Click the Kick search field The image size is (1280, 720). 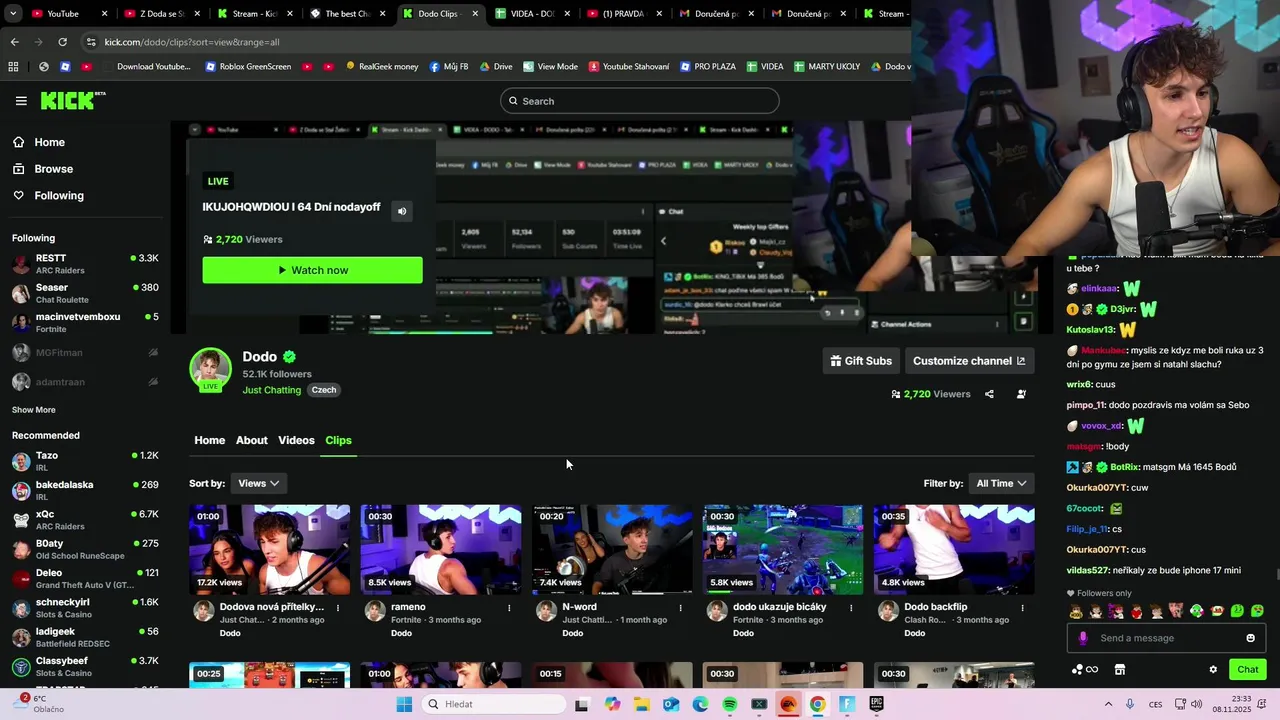pyautogui.click(x=640, y=101)
